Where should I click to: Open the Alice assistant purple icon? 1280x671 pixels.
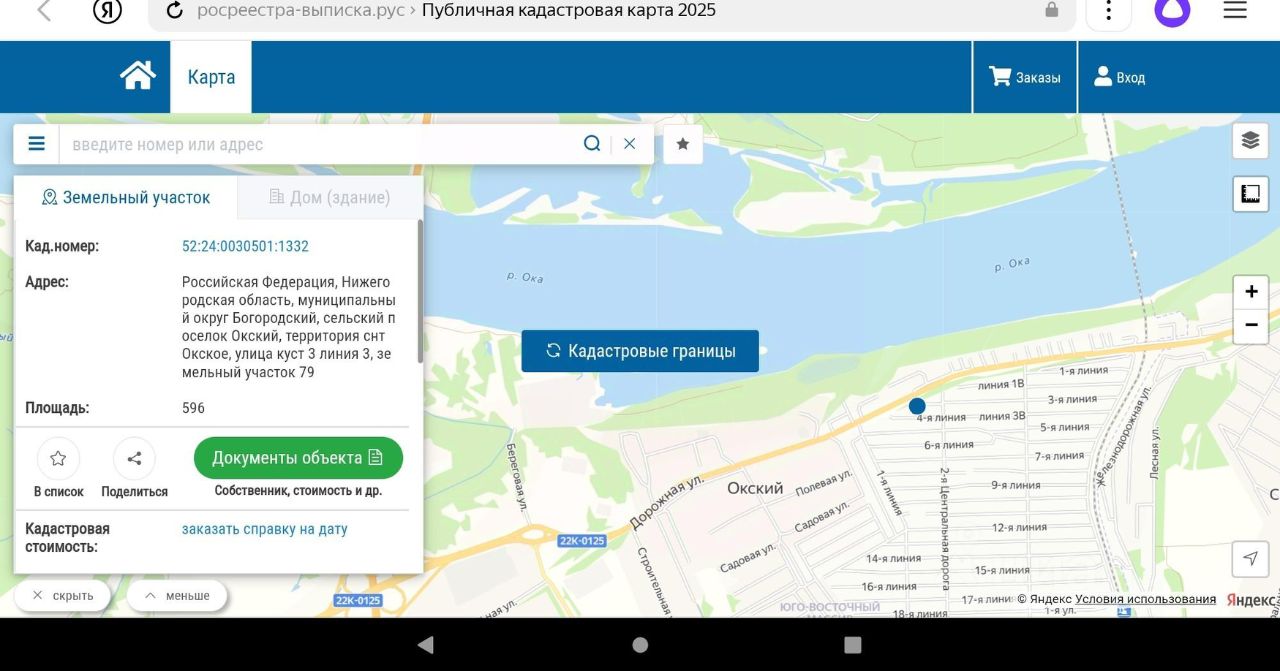(x=1172, y=11)
